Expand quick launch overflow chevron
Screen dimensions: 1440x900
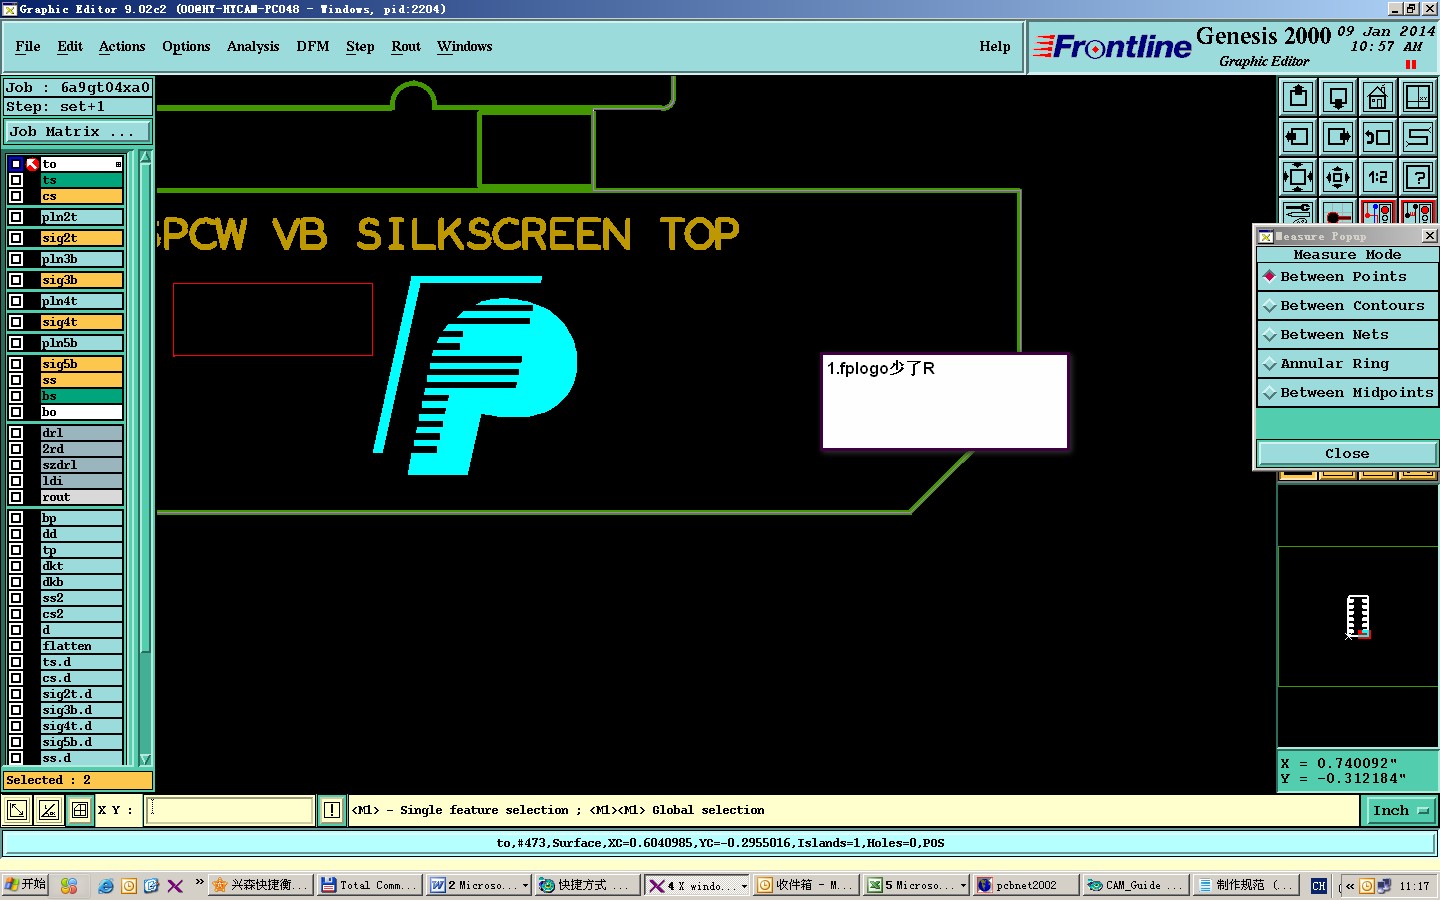coord(199,882)
